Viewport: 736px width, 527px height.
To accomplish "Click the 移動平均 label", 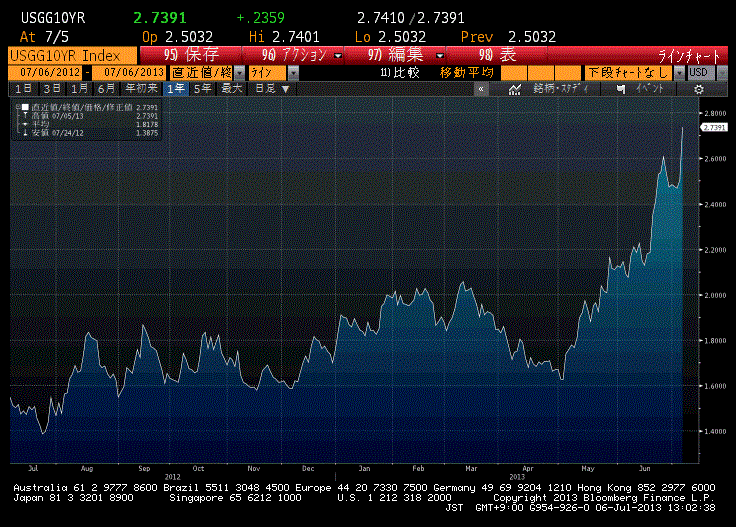I will [467, 73].
